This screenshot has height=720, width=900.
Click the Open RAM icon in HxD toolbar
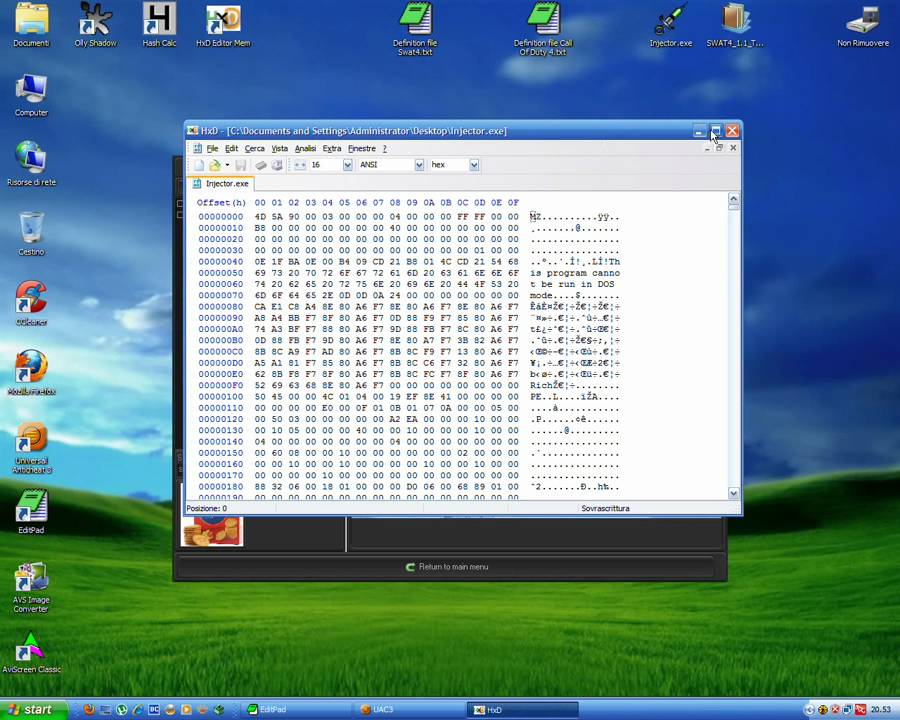click(261, 165)
